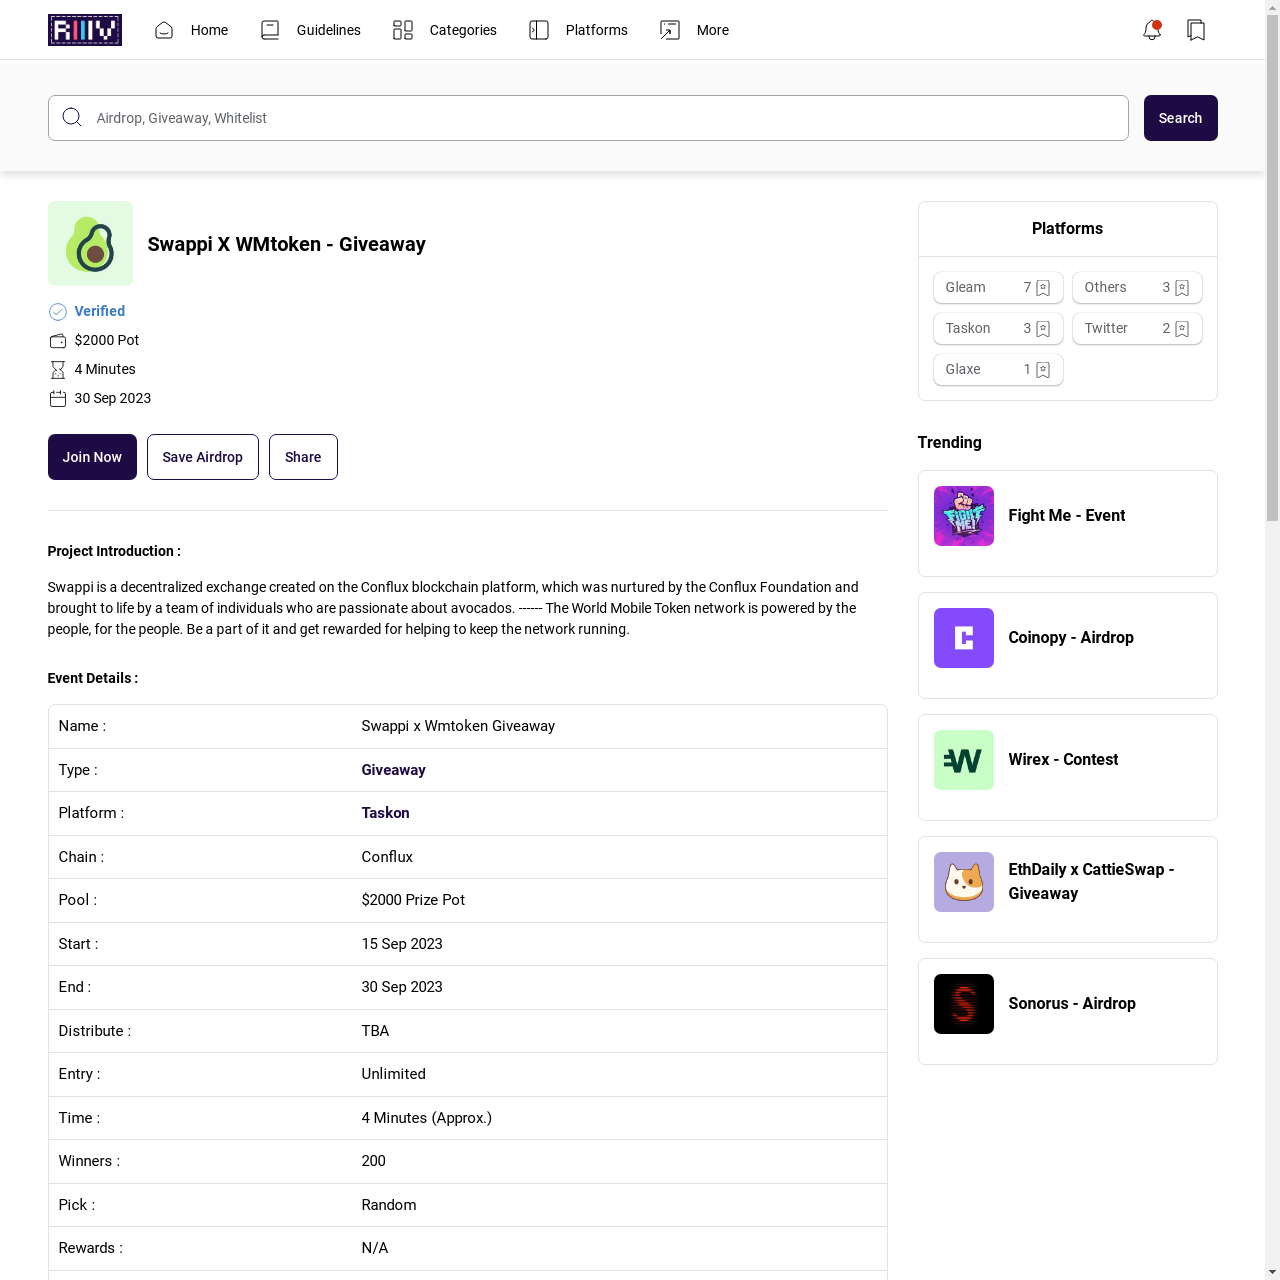The width and height of the screenshot is (1280, 1280).
Task: Open EthDaily x CattieSwap - Giveaway title
Action: pos(1091,882)
